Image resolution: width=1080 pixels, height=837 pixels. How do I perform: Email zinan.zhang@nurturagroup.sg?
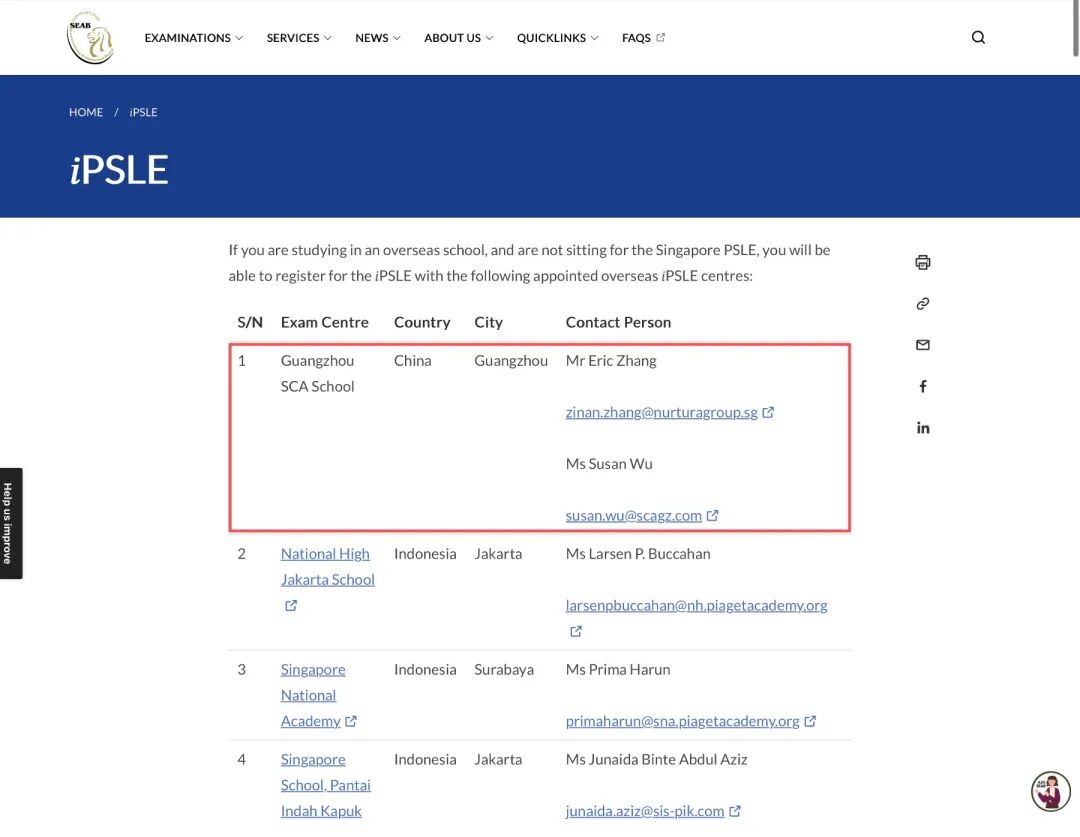pyautogui.click(x=661, y=412)
